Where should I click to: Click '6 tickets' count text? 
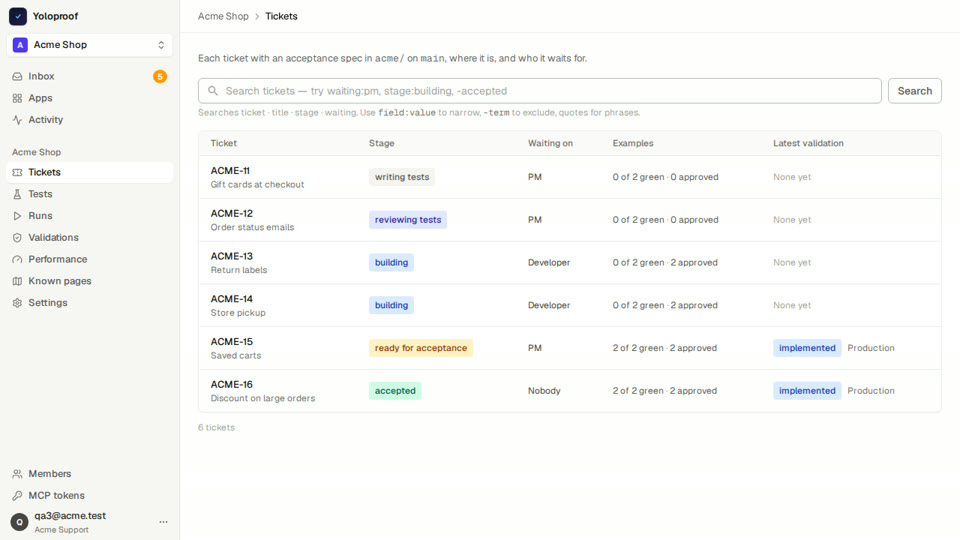[x=216, y=428]
